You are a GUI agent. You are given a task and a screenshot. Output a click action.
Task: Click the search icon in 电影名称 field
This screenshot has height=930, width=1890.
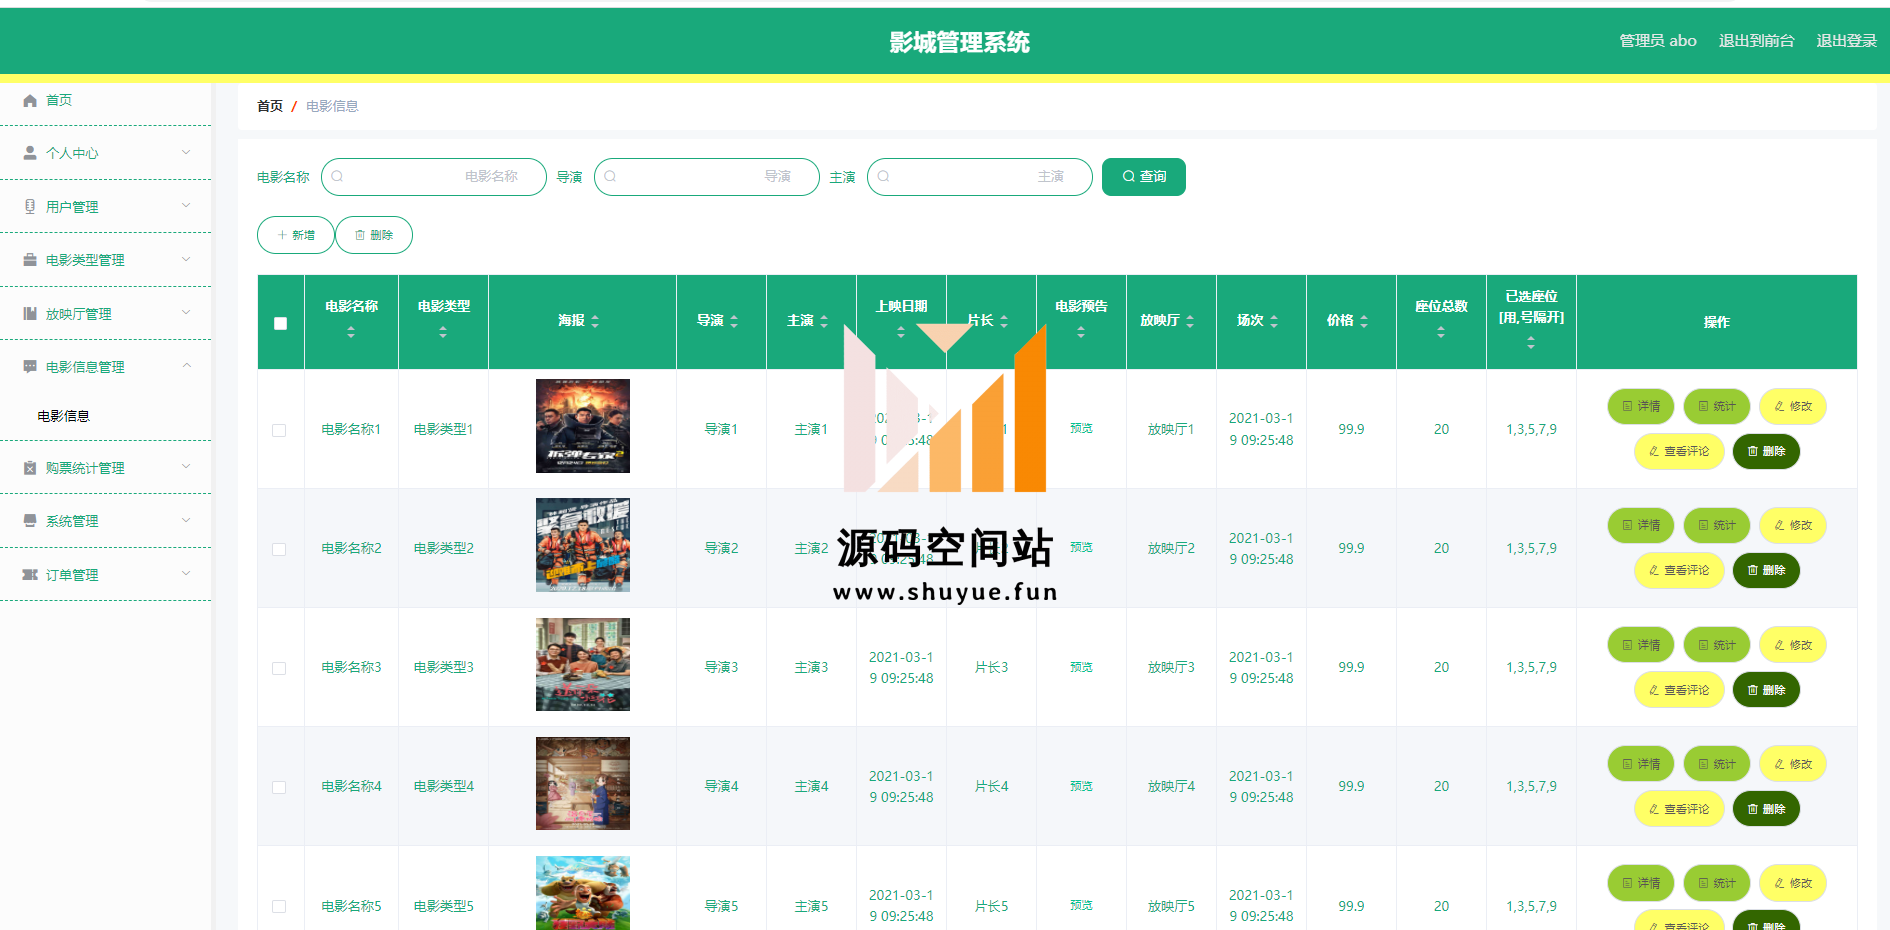point(338,176)
